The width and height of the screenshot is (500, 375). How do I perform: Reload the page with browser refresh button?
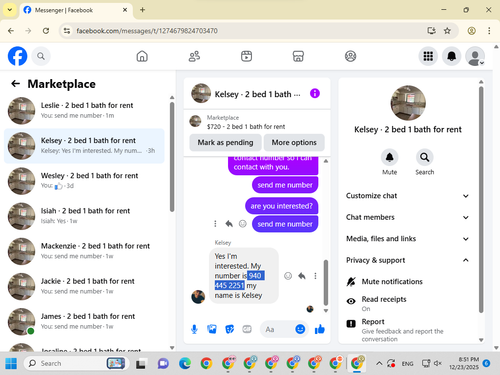[46, 31]
